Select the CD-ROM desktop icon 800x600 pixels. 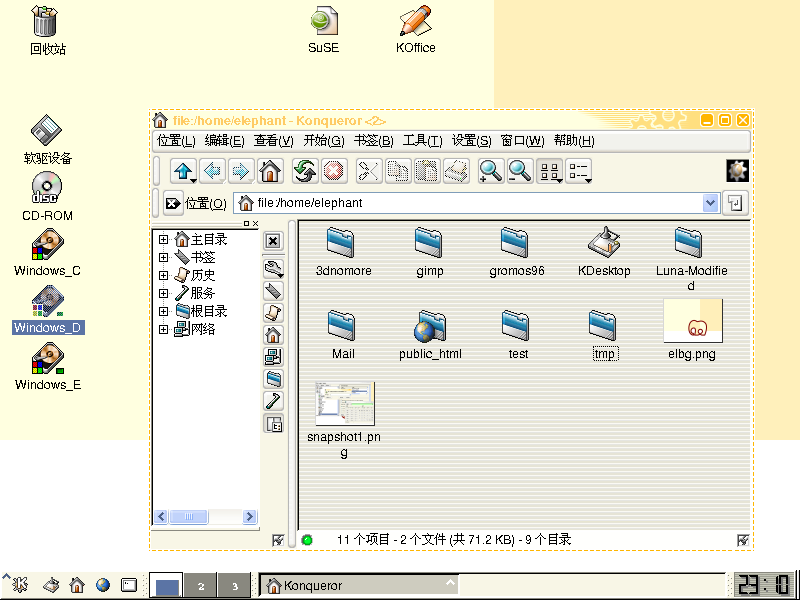[x=46, y=196]
